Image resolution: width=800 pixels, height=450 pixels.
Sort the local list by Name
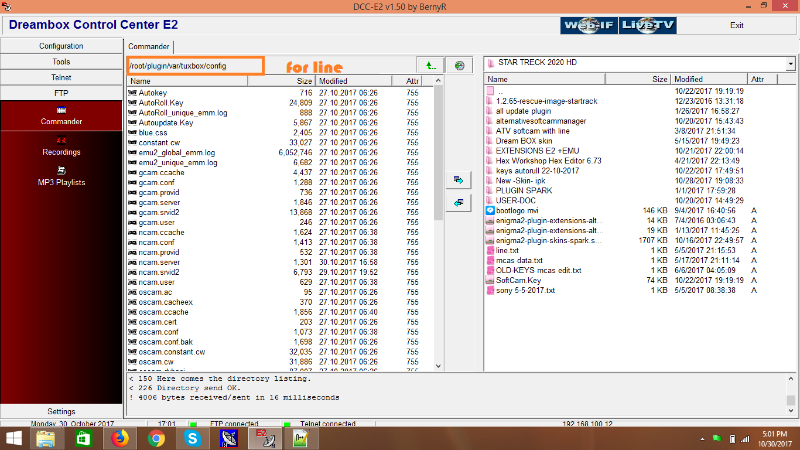coord(544,79)
